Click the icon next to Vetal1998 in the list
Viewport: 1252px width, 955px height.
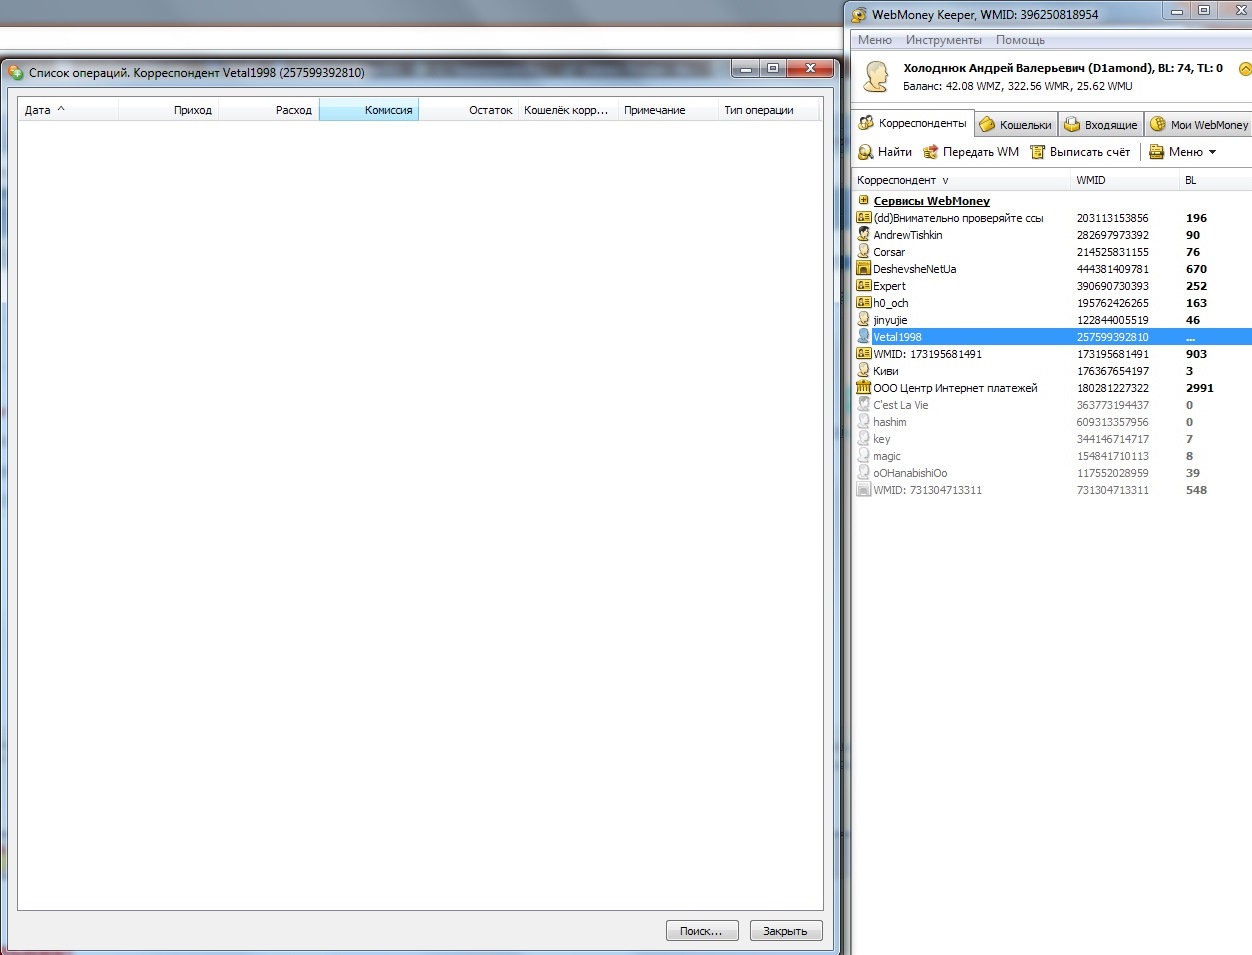tap(864, 336)
